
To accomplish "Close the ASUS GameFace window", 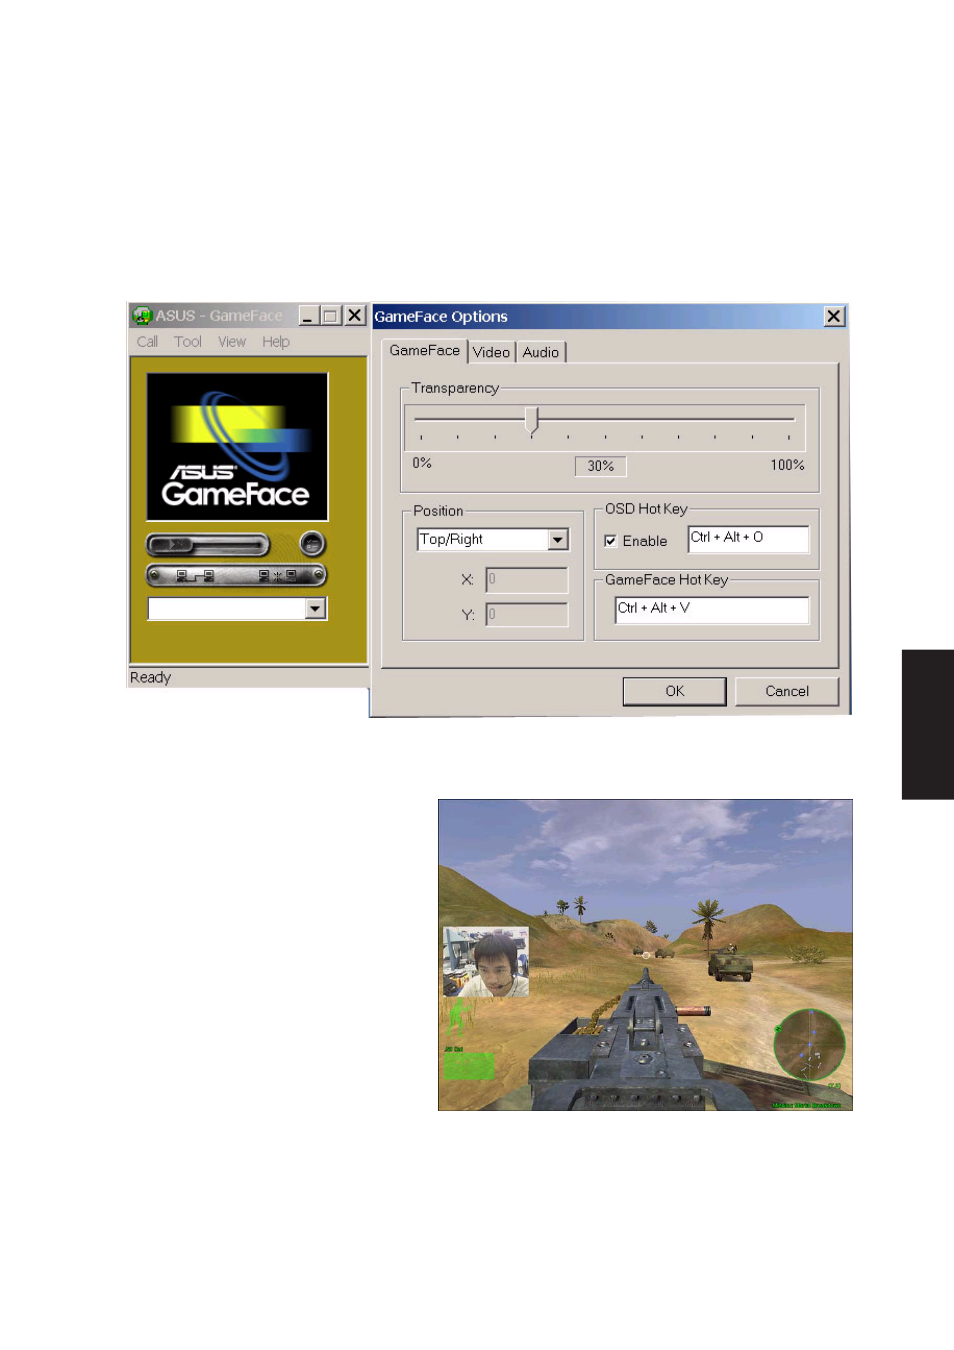I will [355, 316].
